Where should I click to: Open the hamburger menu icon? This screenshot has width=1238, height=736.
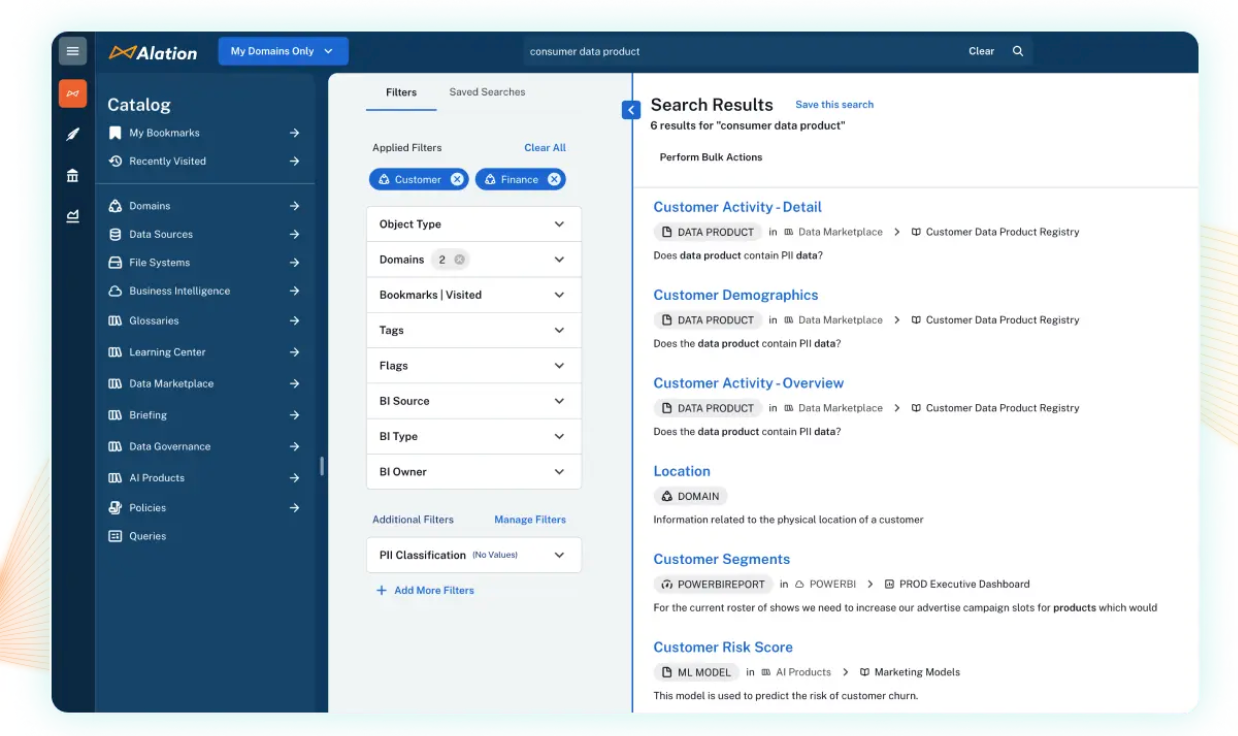pos(73,51)
